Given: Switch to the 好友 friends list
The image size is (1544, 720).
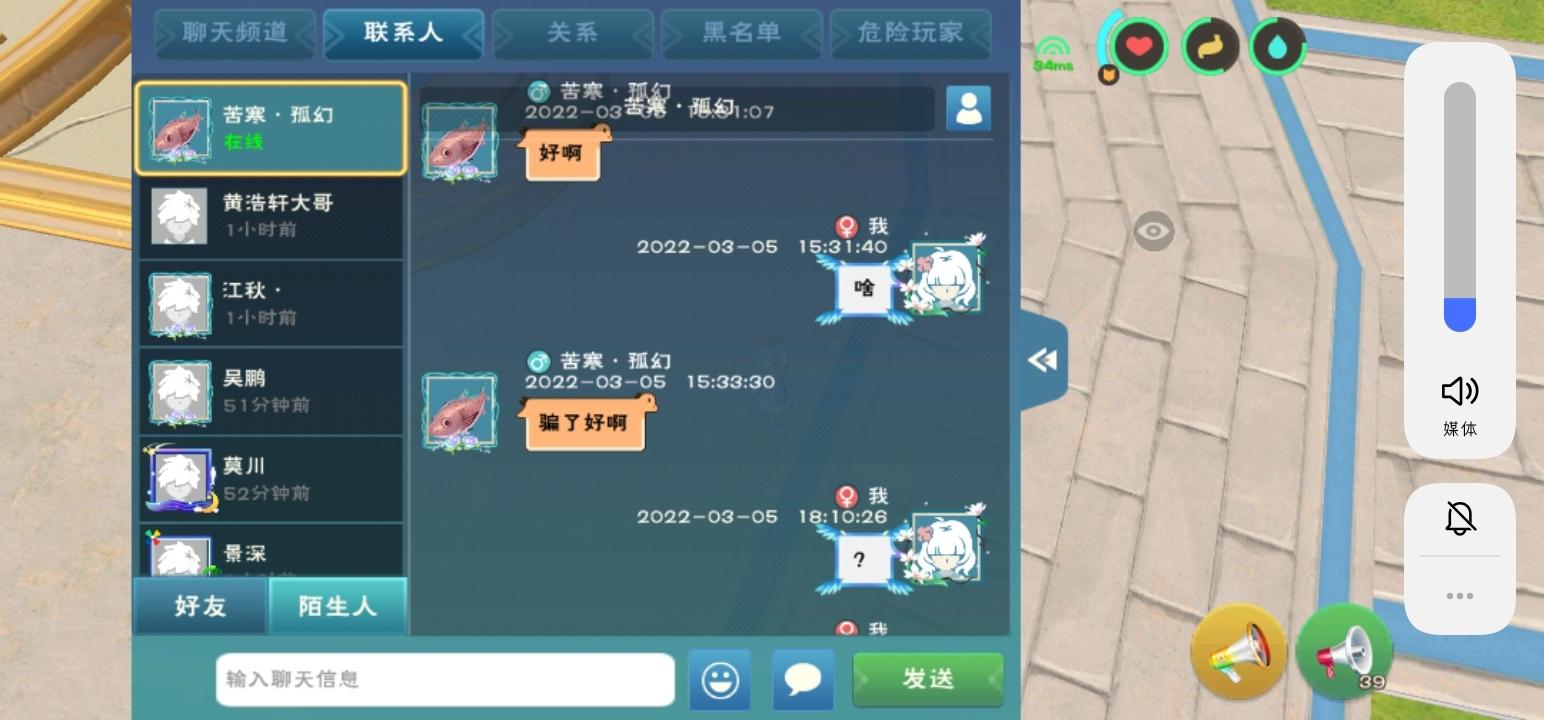Looking at the screenshot, I should 201,606.
